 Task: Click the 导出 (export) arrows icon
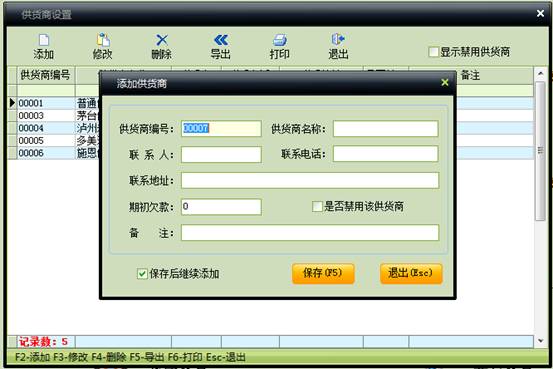(x=221, y=40)
